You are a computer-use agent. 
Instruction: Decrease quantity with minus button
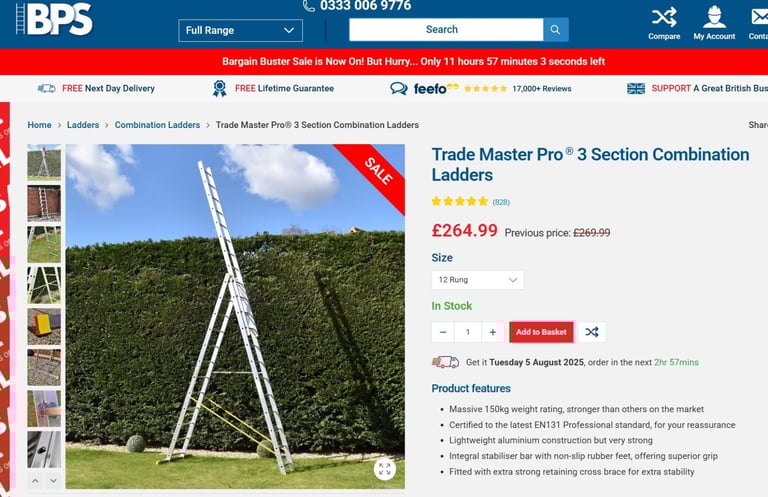point(443,332)
